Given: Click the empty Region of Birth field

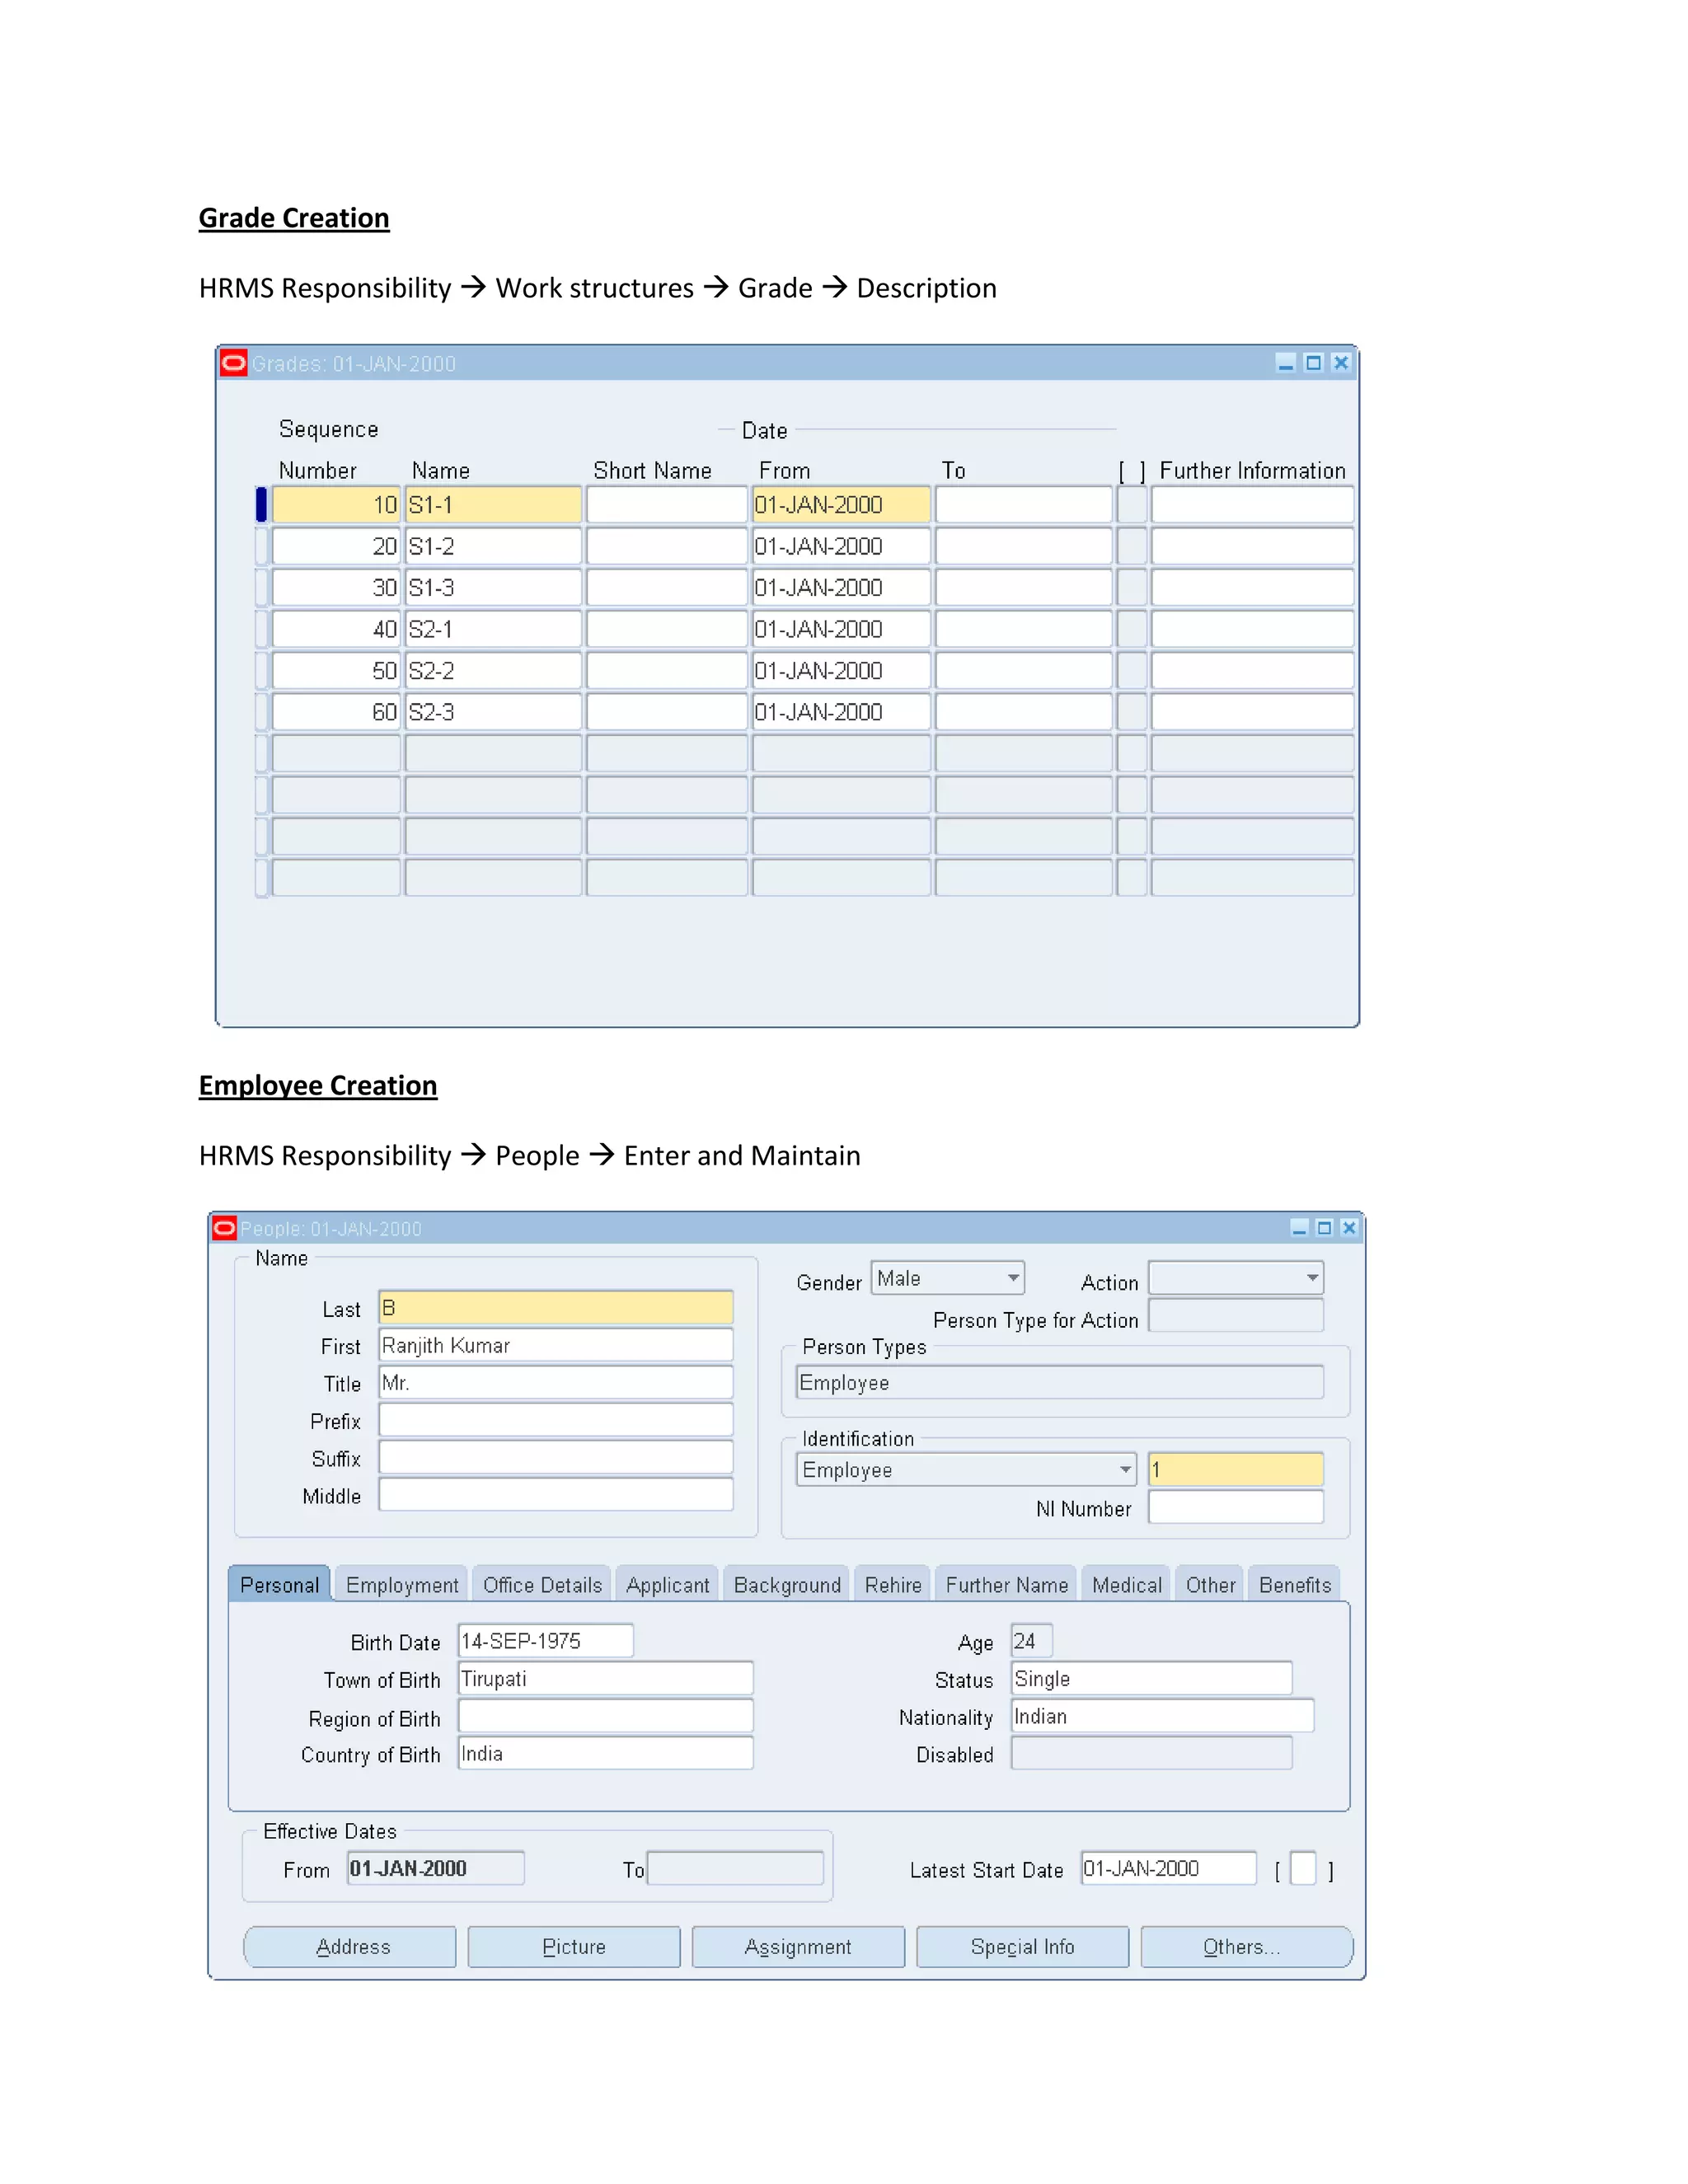Looking at the screenshot, I should click(x=605, y=1716).
